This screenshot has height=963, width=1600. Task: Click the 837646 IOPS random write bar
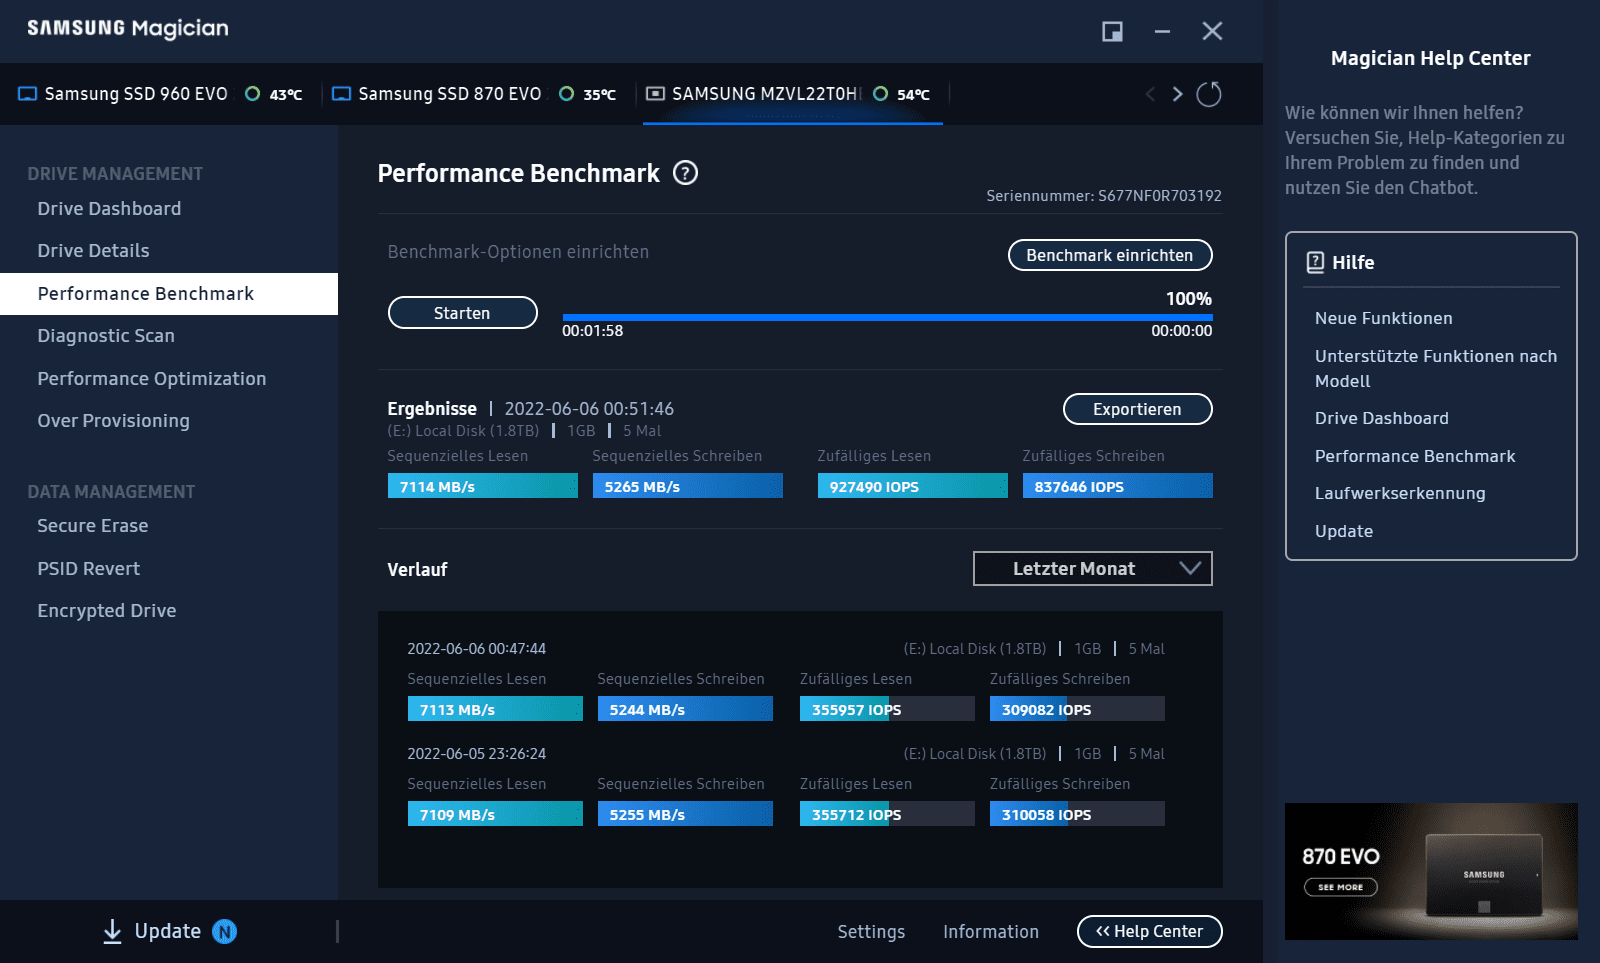tap(1117, 486)
